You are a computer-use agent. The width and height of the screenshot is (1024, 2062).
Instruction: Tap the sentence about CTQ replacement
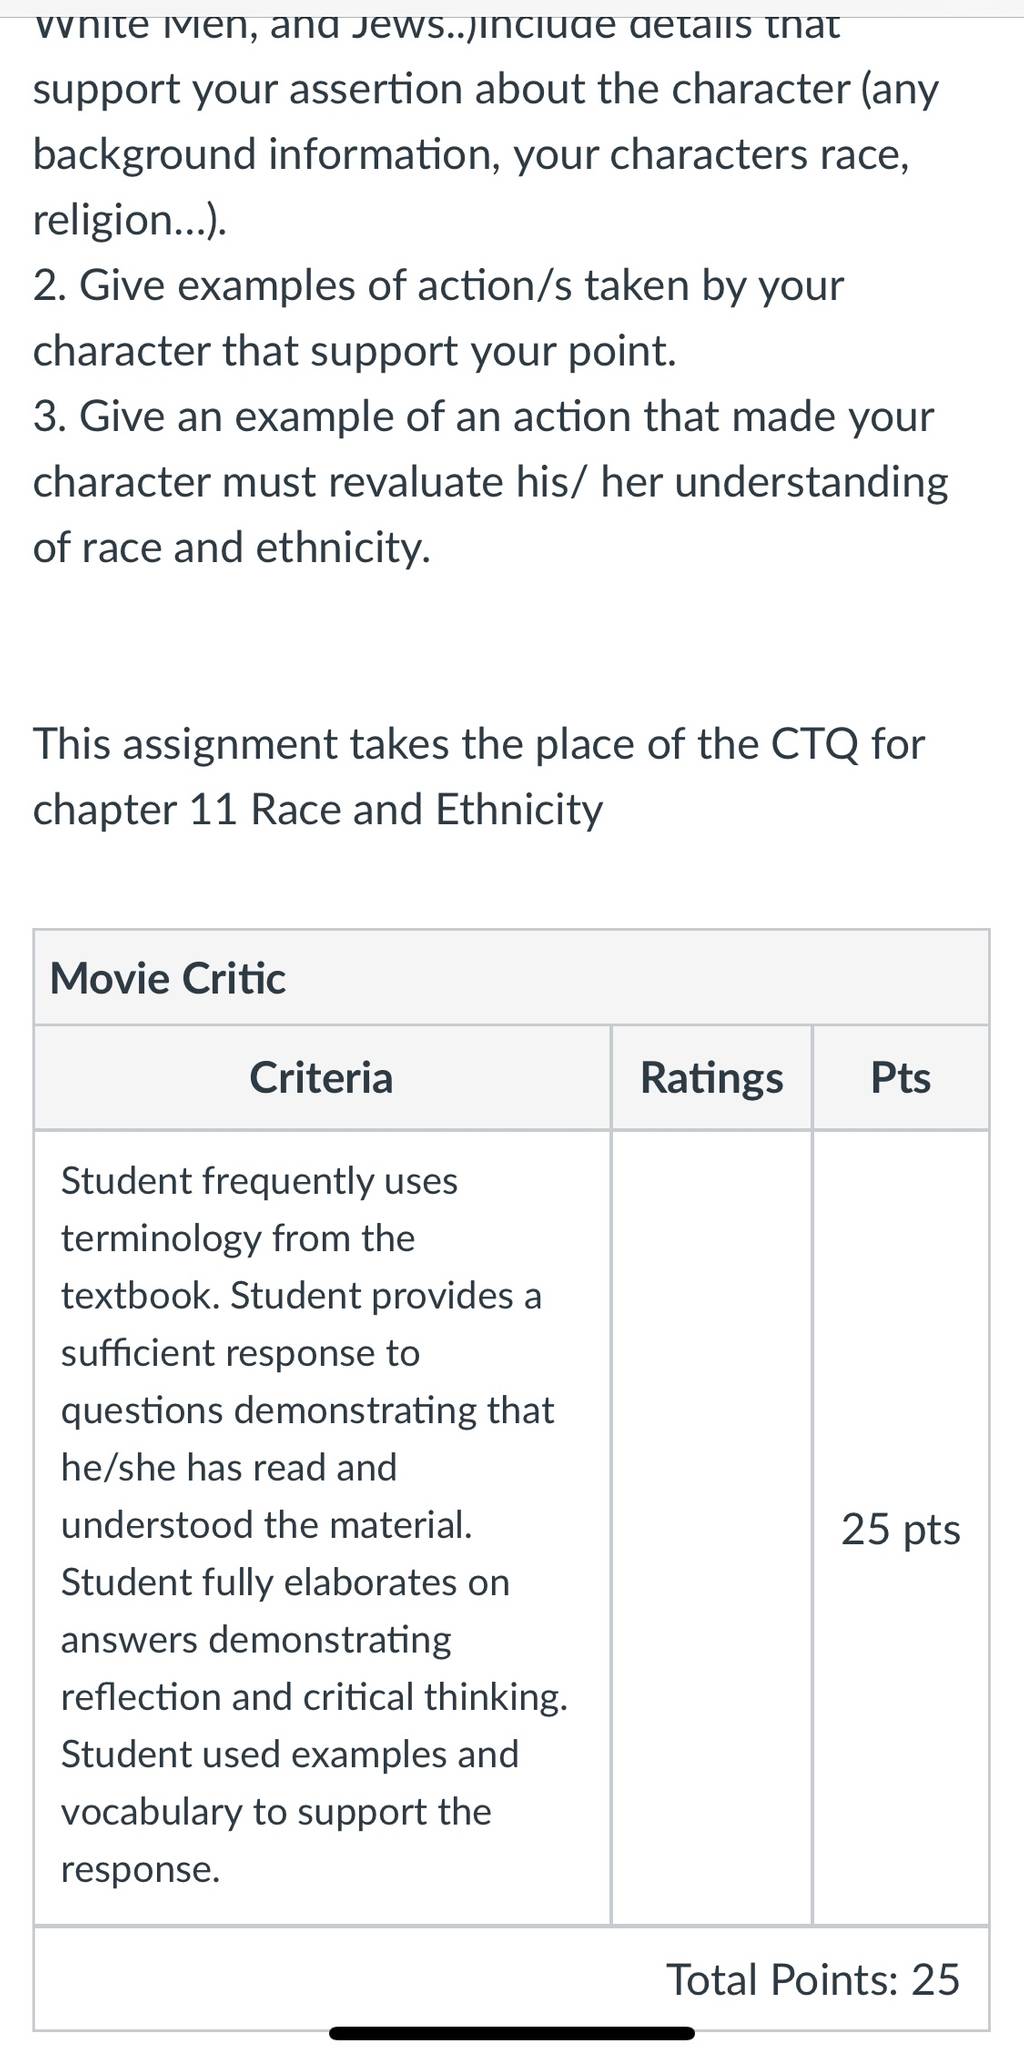[x=479, y=777]
